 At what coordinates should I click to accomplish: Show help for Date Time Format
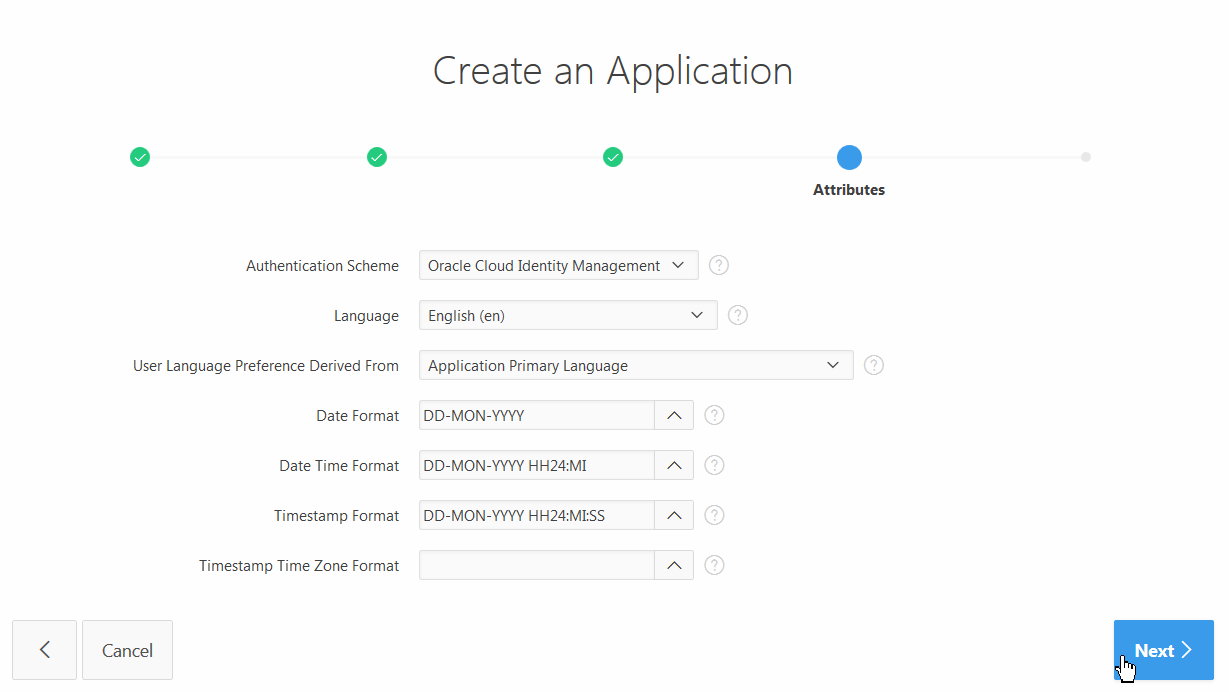(x=714, y=465)
